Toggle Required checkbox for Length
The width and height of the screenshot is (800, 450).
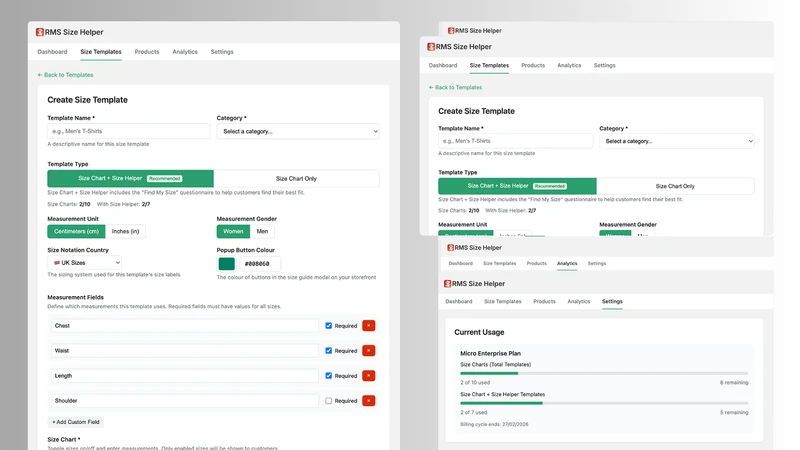[329, 376]
